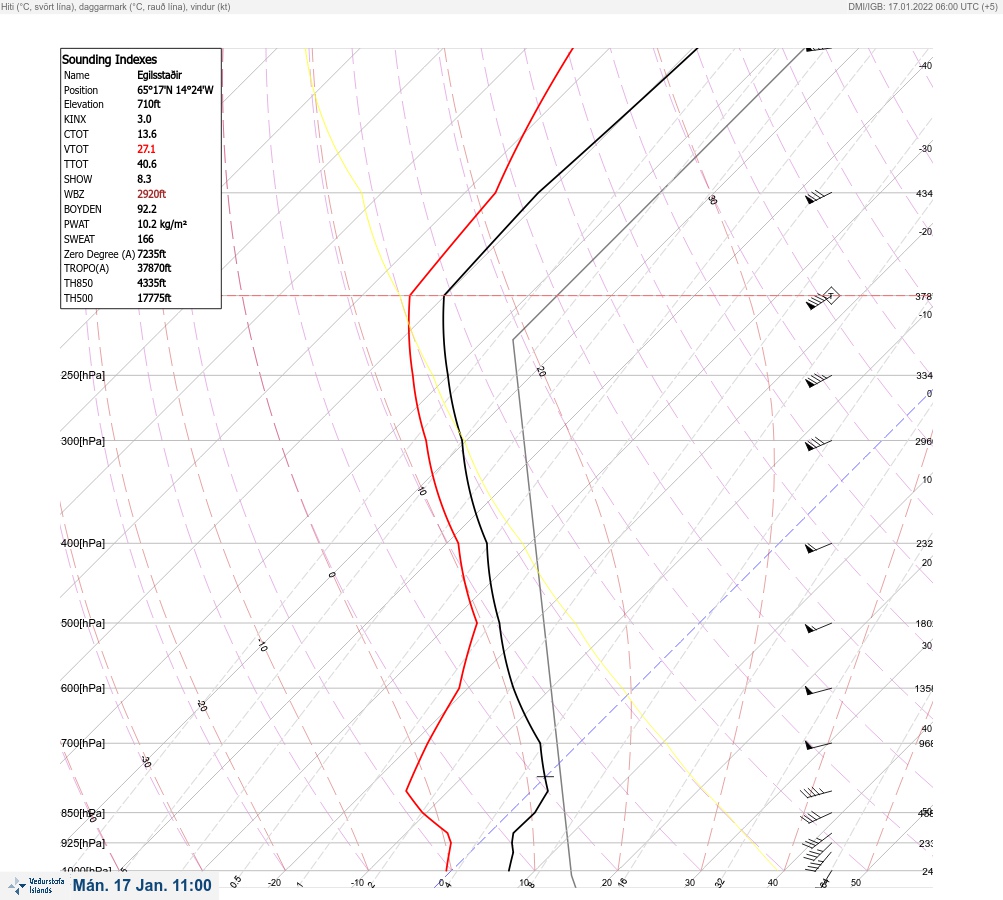Click the 850[hPa] pressure label
This screenshot has width=1003, height=900.
point(83,813)
